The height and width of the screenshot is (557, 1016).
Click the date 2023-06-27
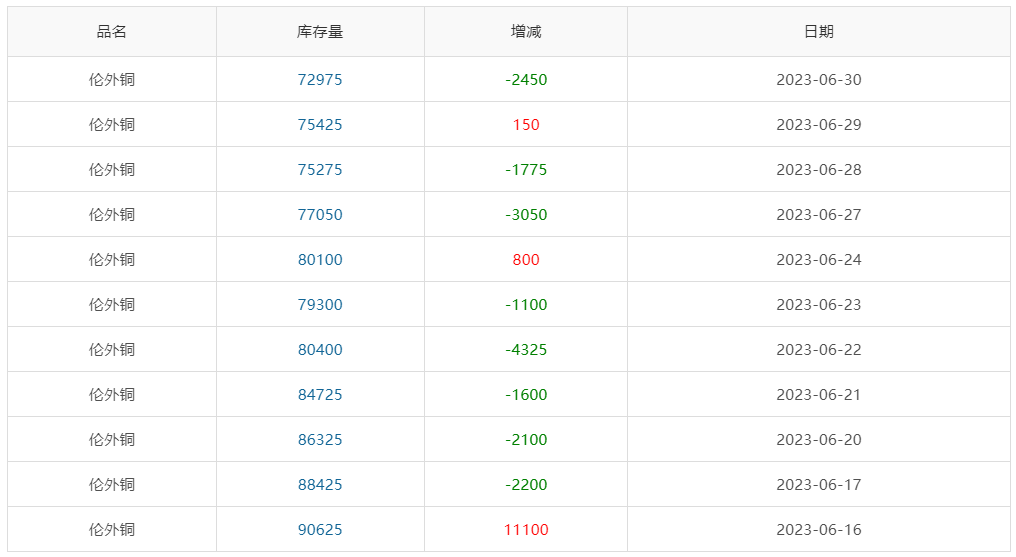click(819, 214)
